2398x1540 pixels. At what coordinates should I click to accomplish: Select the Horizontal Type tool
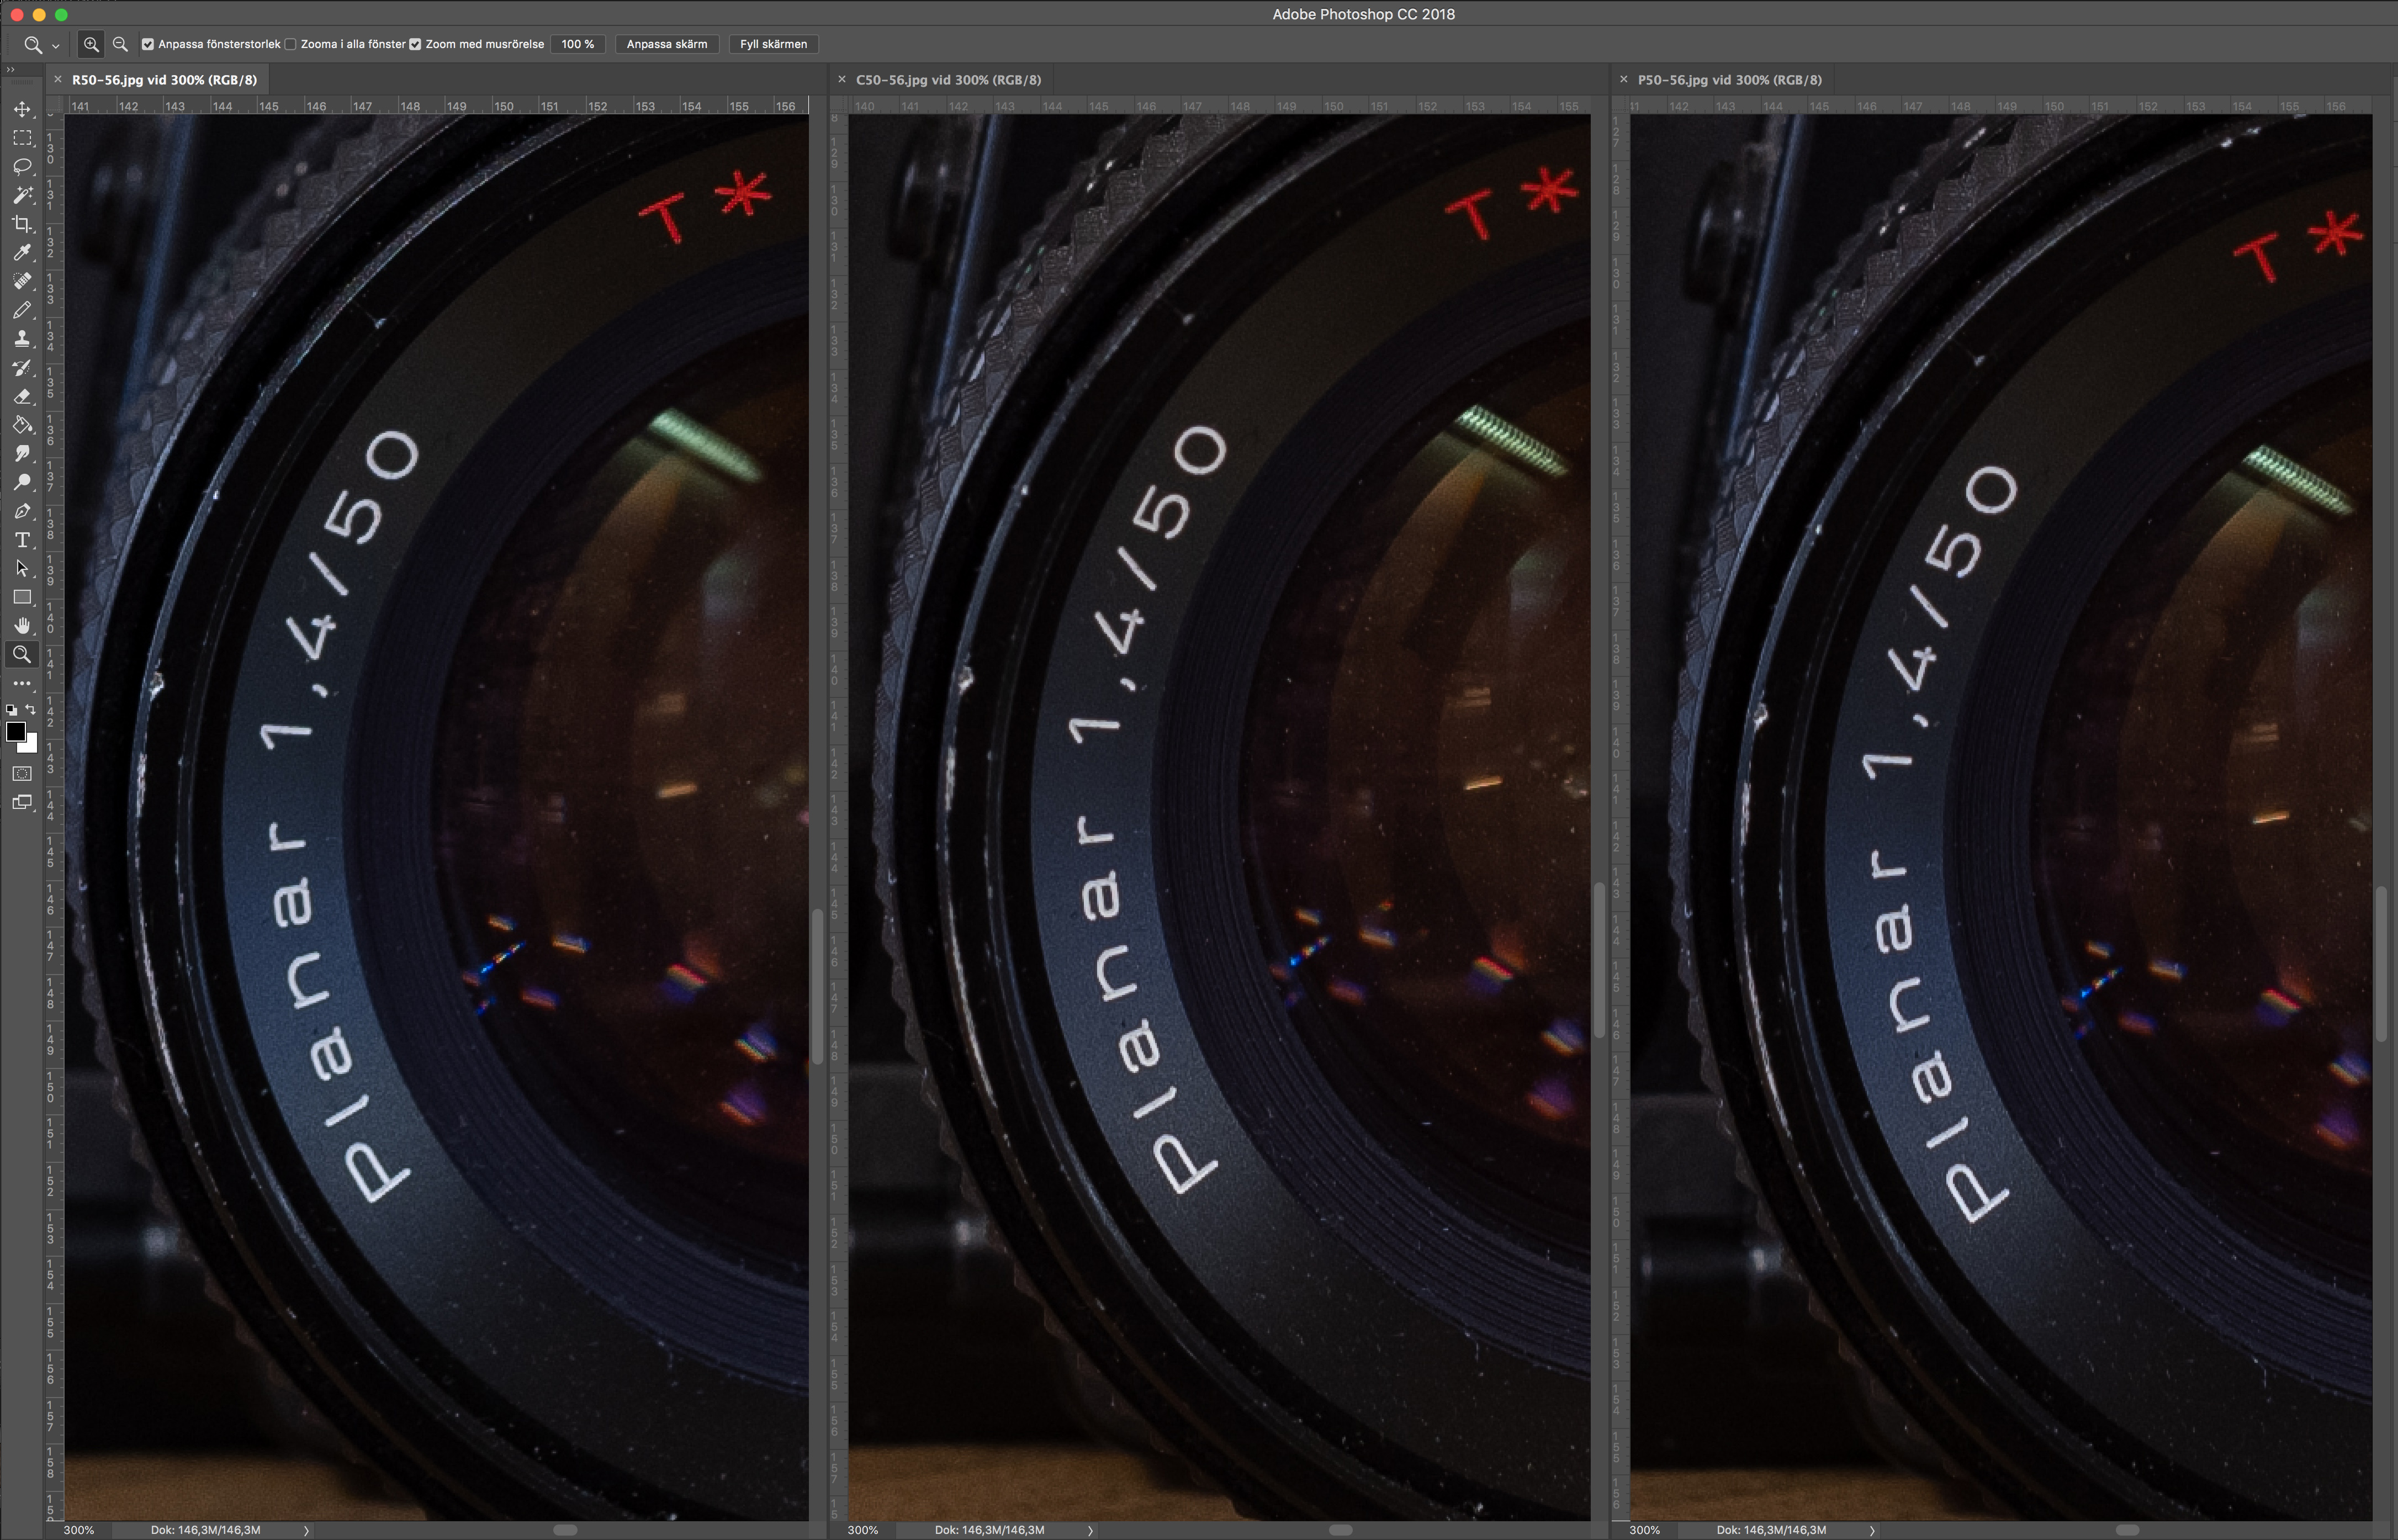tap(22, 540)
